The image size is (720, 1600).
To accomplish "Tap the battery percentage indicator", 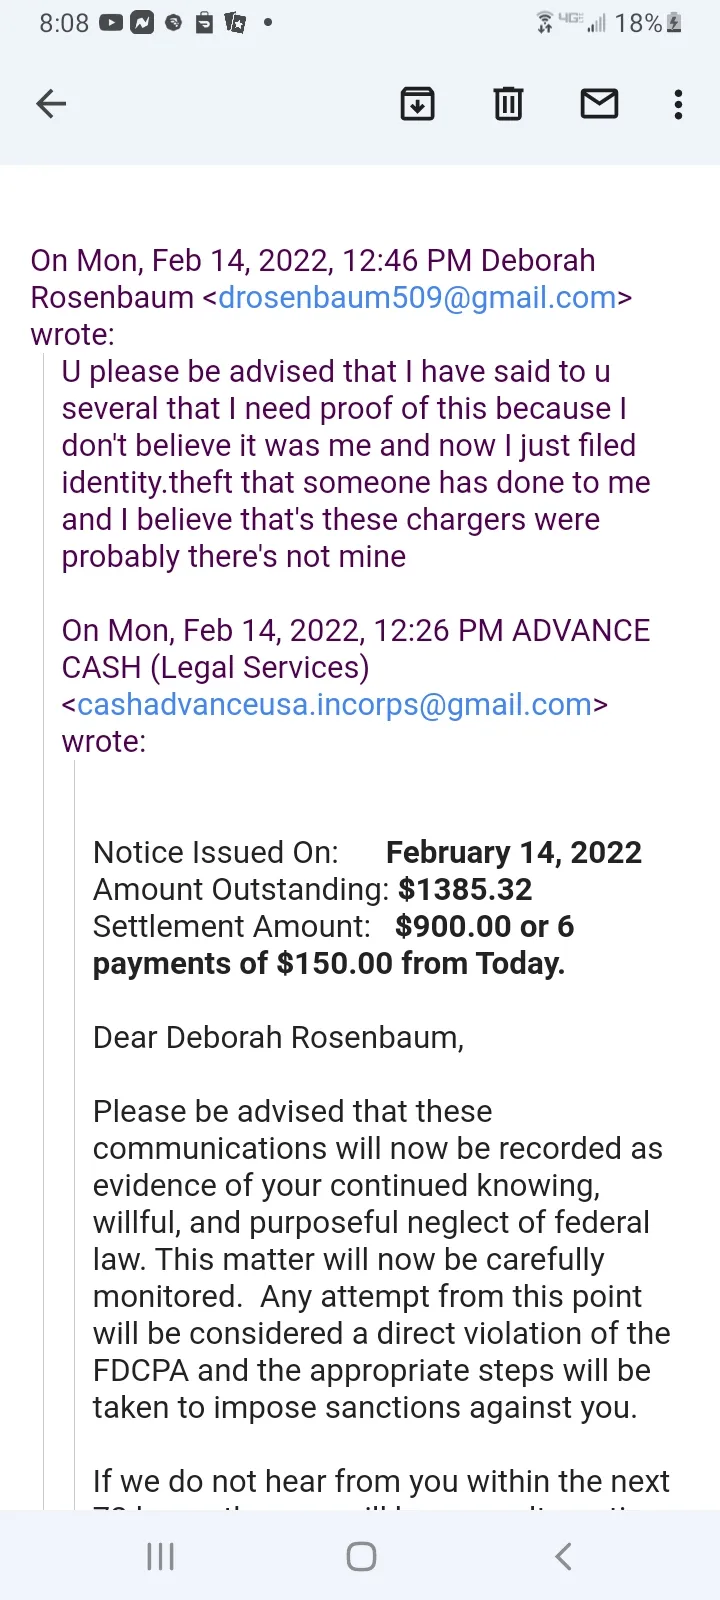I will (638, 23).
